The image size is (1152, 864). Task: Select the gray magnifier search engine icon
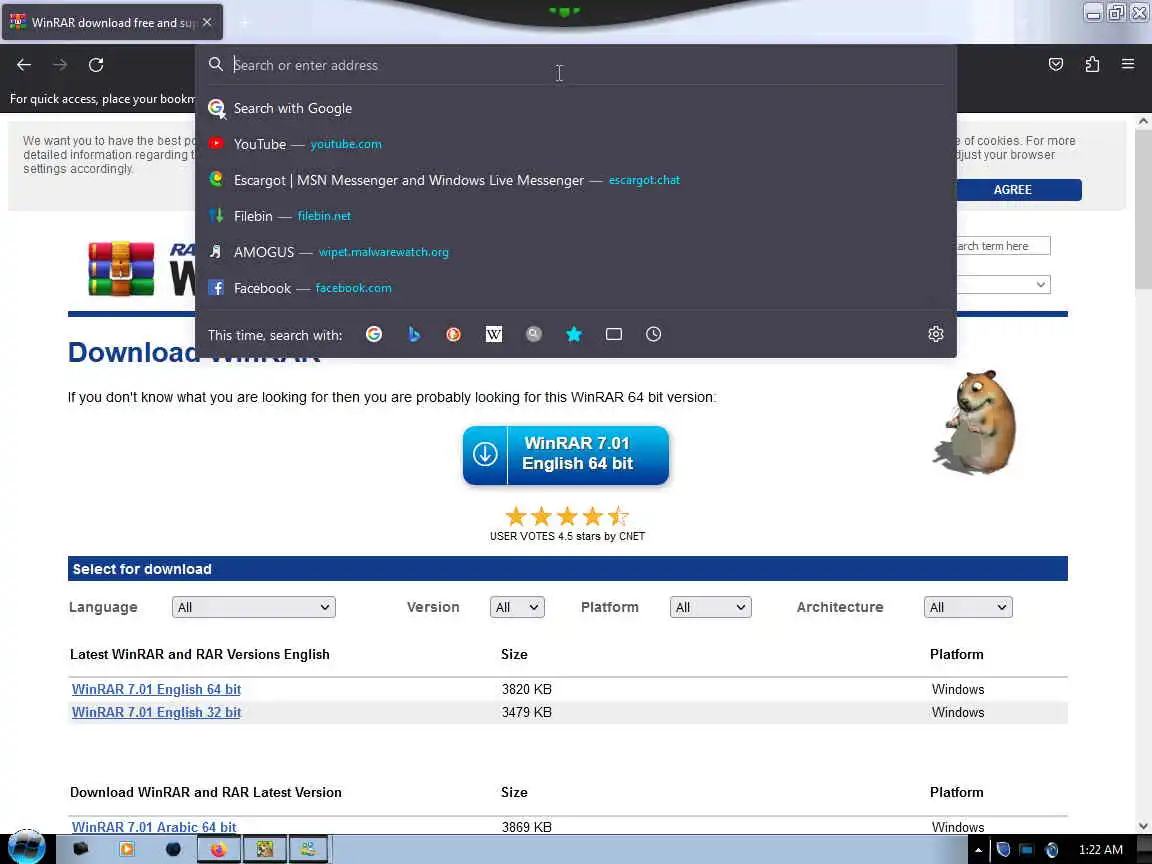[x=533, y=334]
